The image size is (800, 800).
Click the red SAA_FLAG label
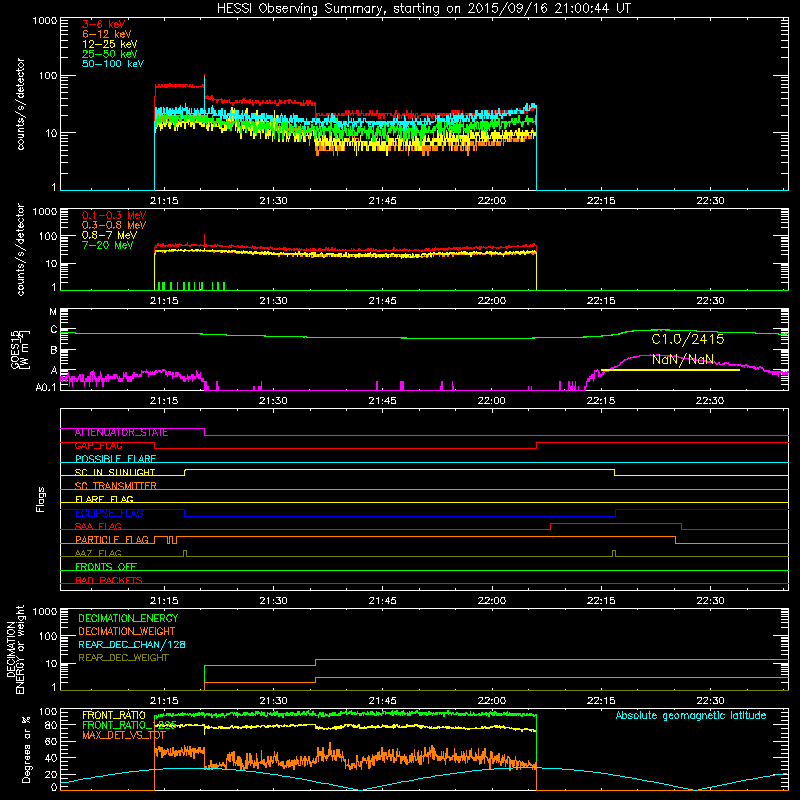[98, 527]
